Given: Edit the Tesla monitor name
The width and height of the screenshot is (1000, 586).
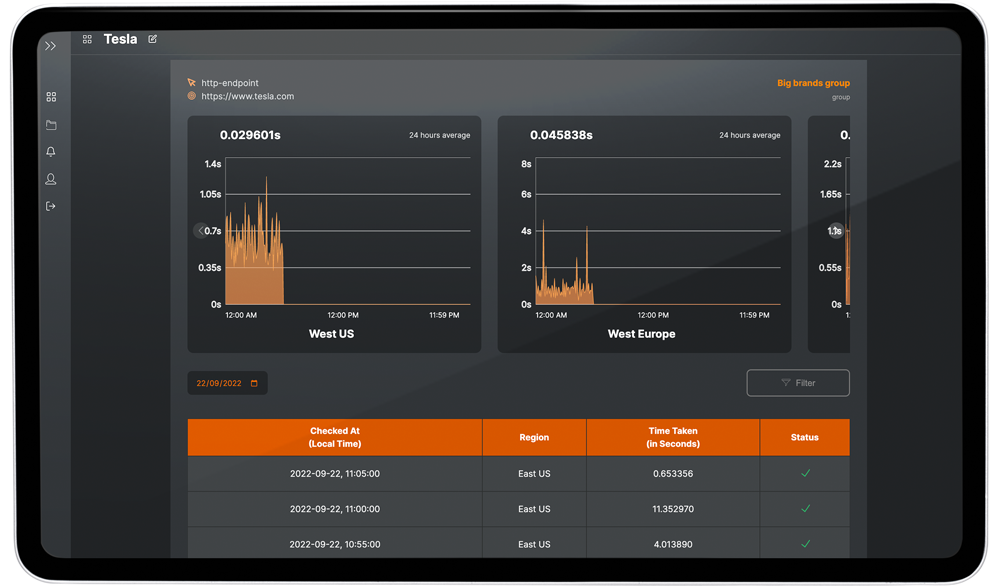Looking at the screenshot, I should click(152, 39).
